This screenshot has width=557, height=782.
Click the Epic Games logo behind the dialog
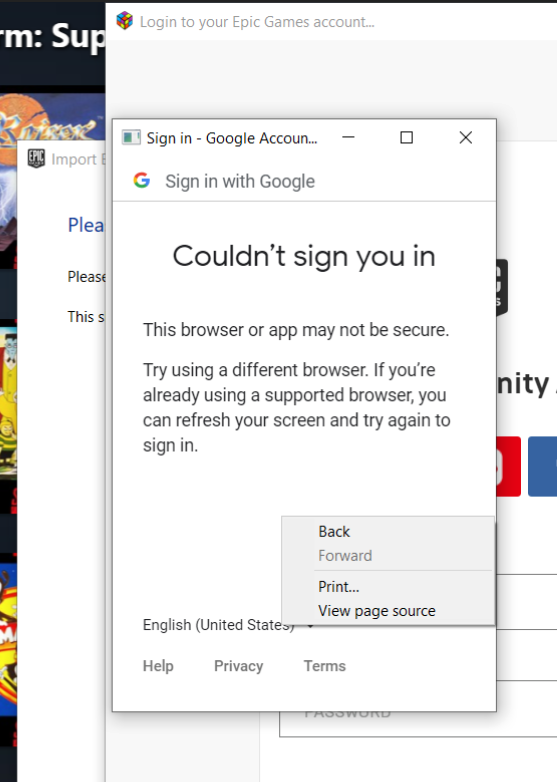click(502, 287)
